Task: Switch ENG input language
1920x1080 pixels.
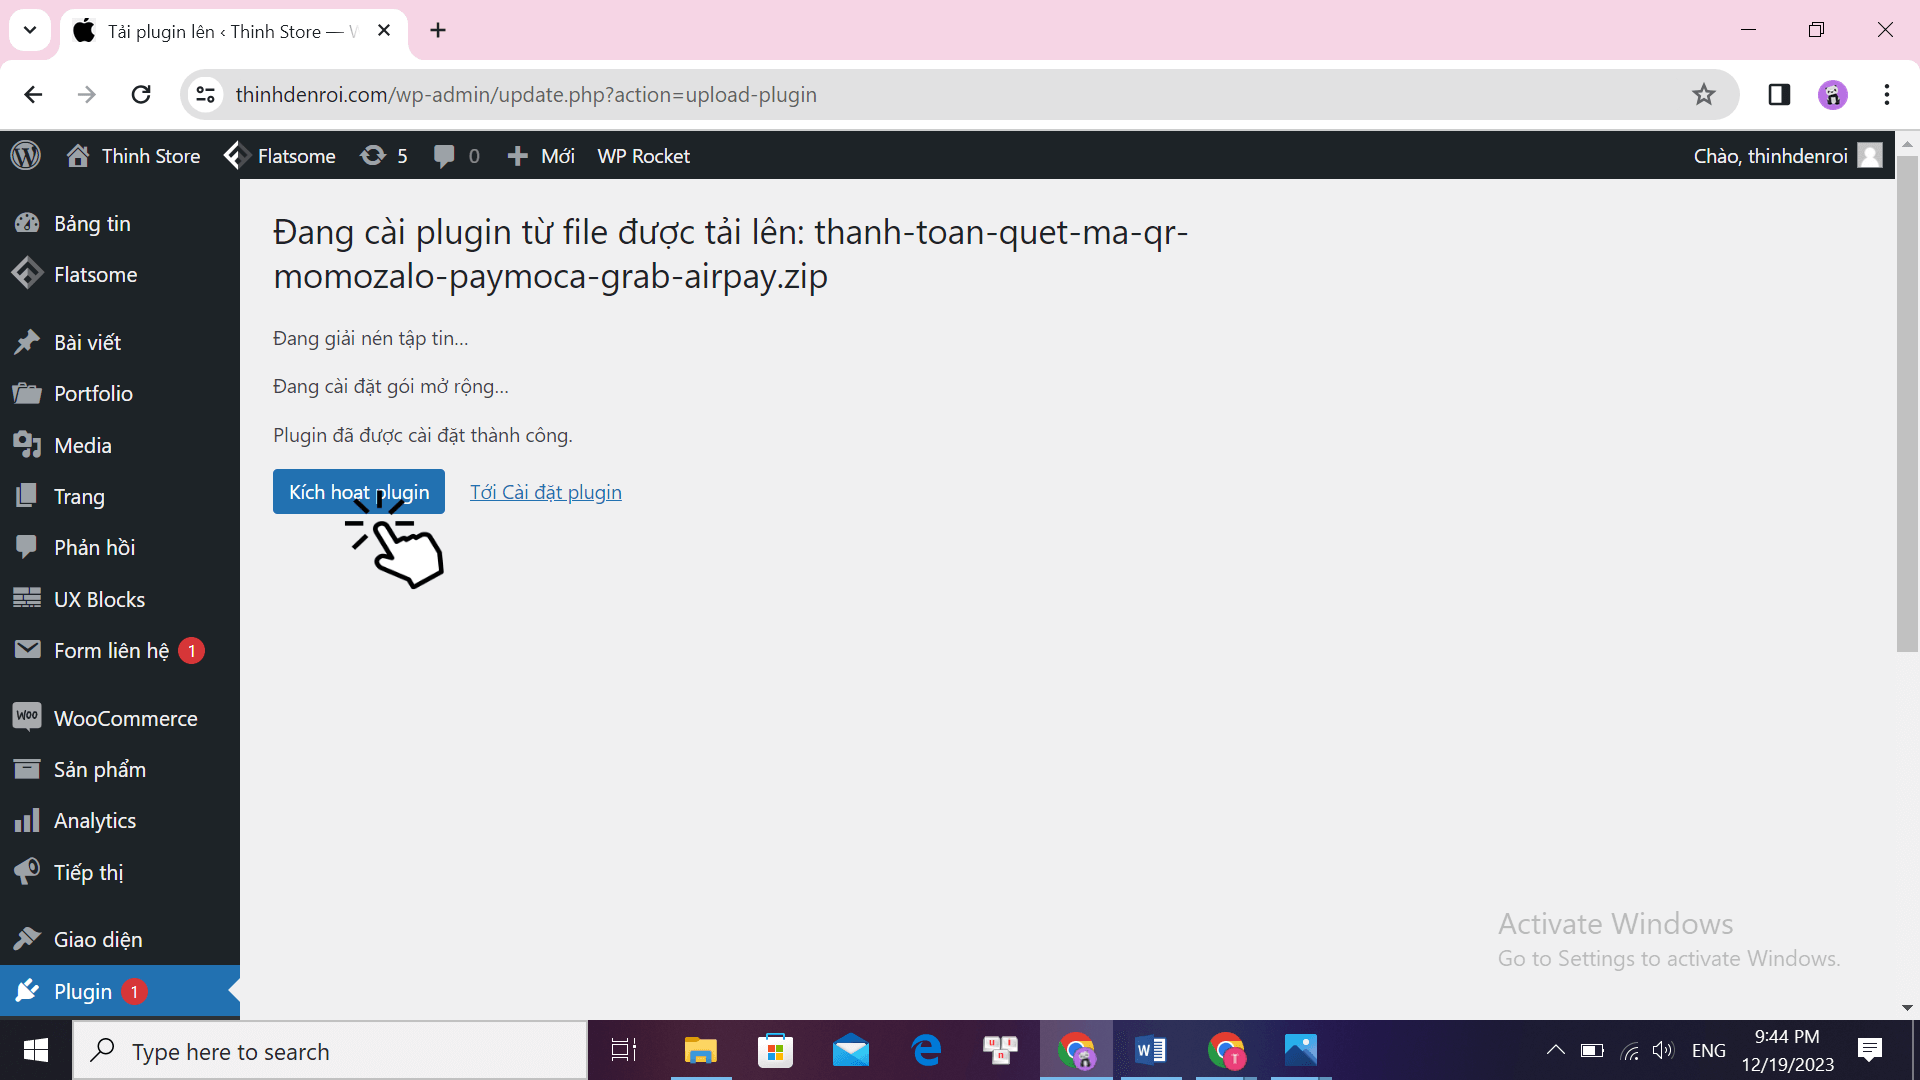Action: (1709, 1050)
